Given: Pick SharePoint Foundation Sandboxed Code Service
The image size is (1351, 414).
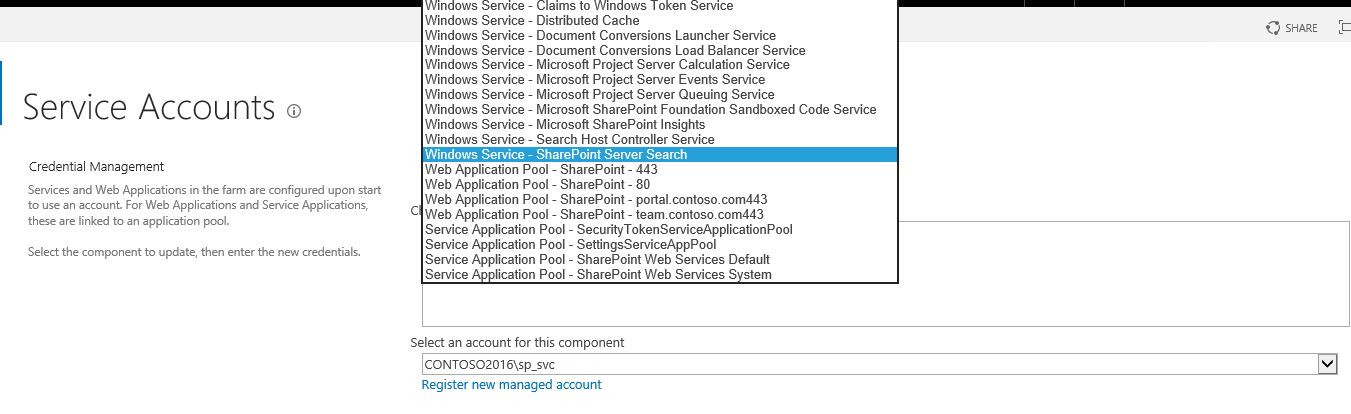Looking at the screenshot, I should click(659, 110).
